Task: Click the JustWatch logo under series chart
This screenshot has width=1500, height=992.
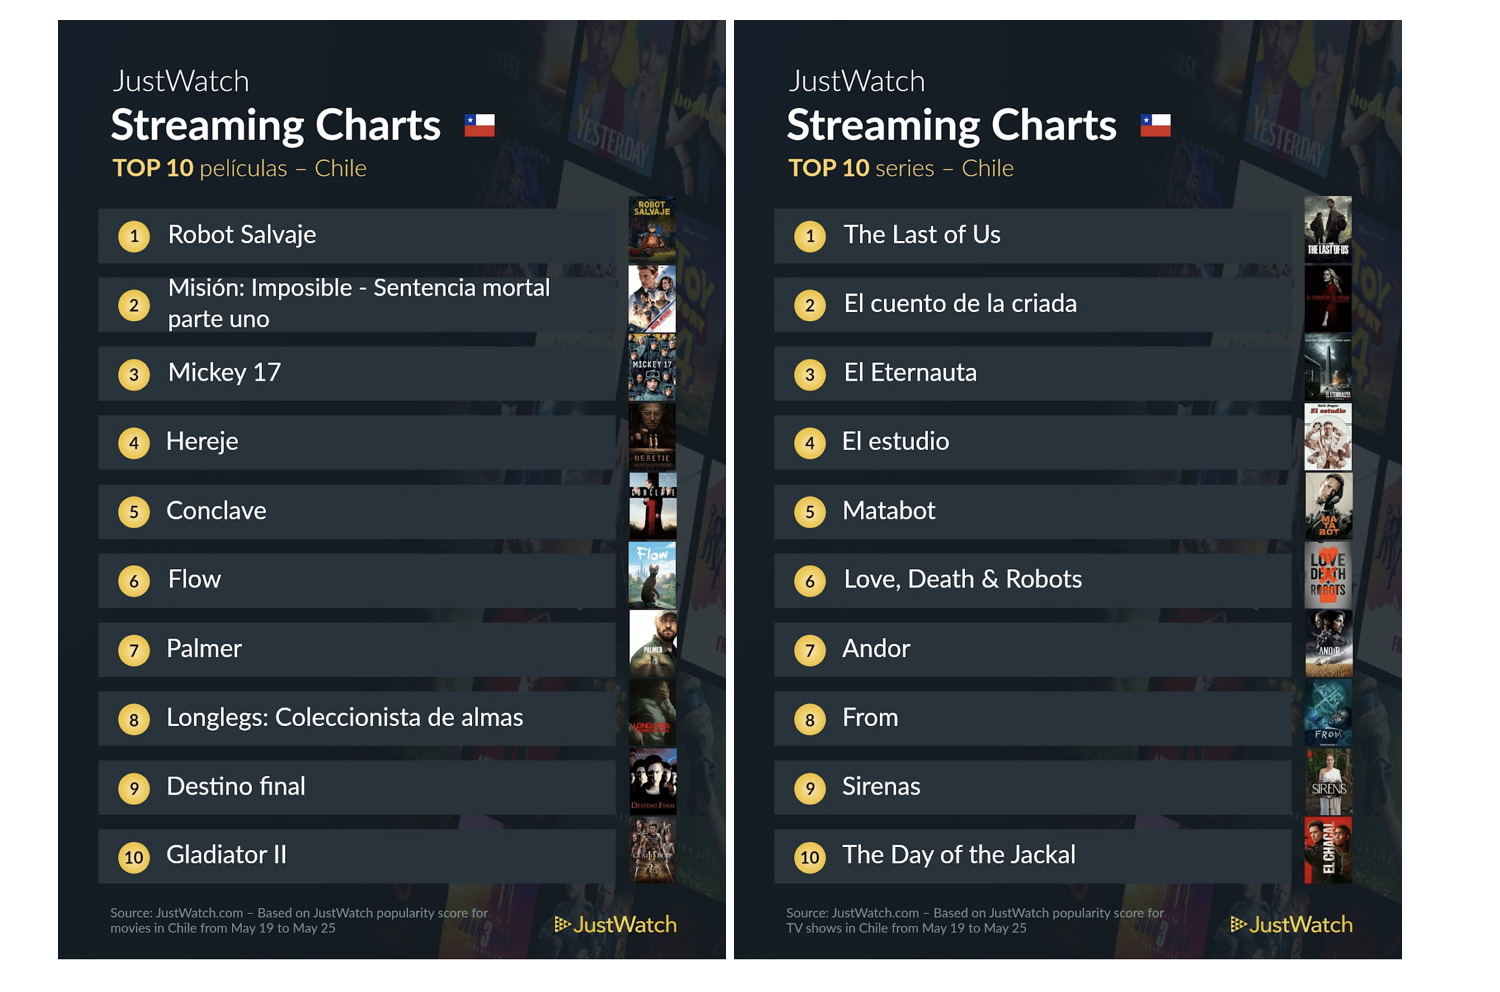Action: pos(1292,925)
